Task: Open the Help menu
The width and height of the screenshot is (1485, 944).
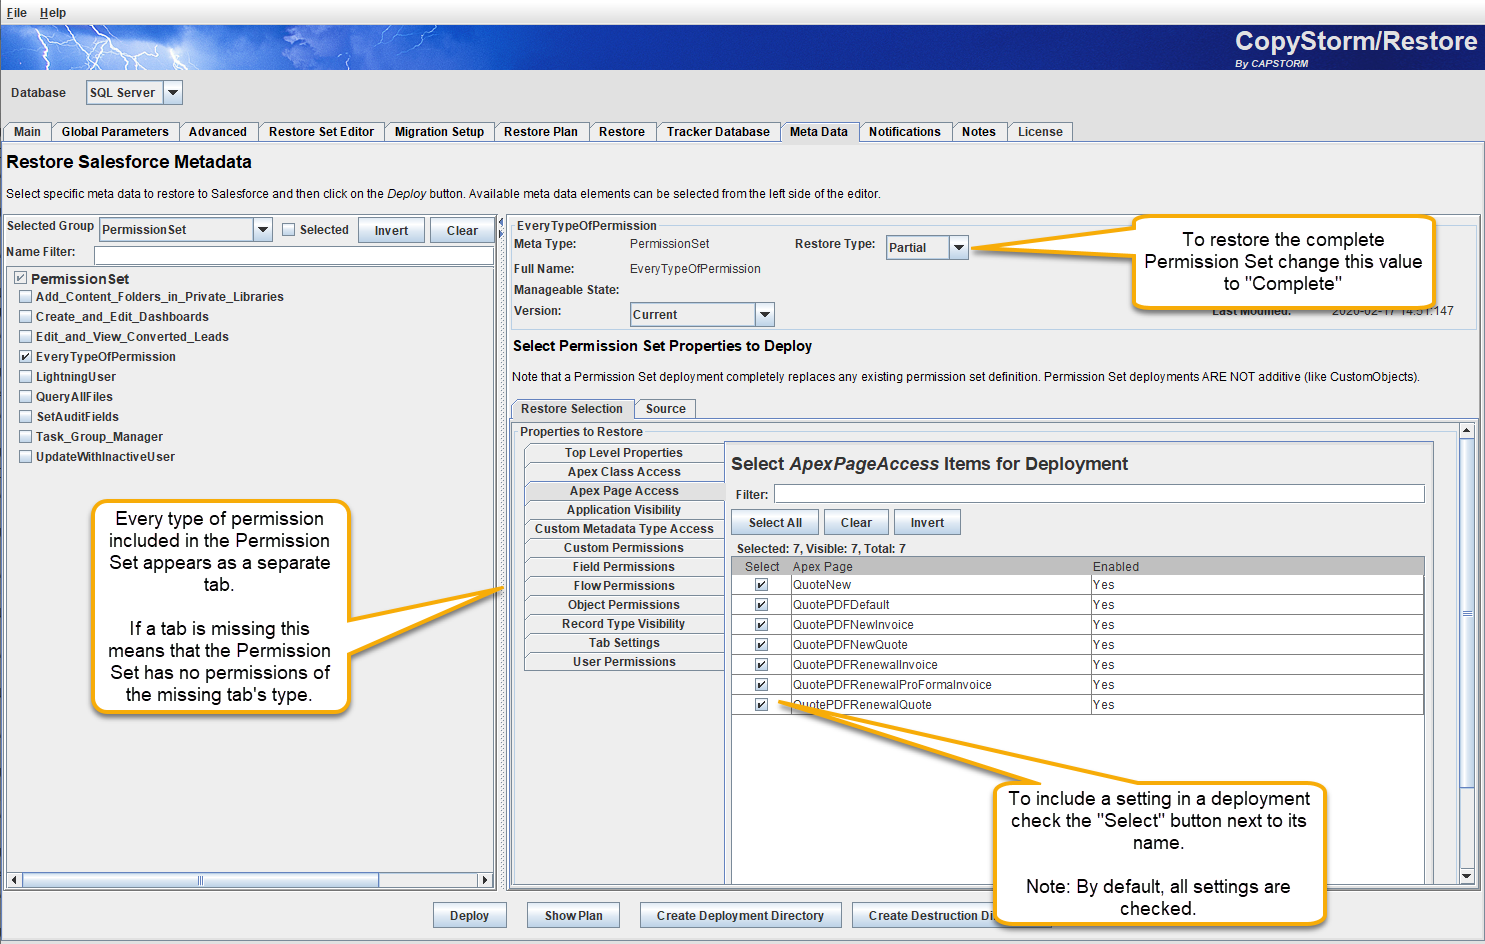Action: click(53, 13)
